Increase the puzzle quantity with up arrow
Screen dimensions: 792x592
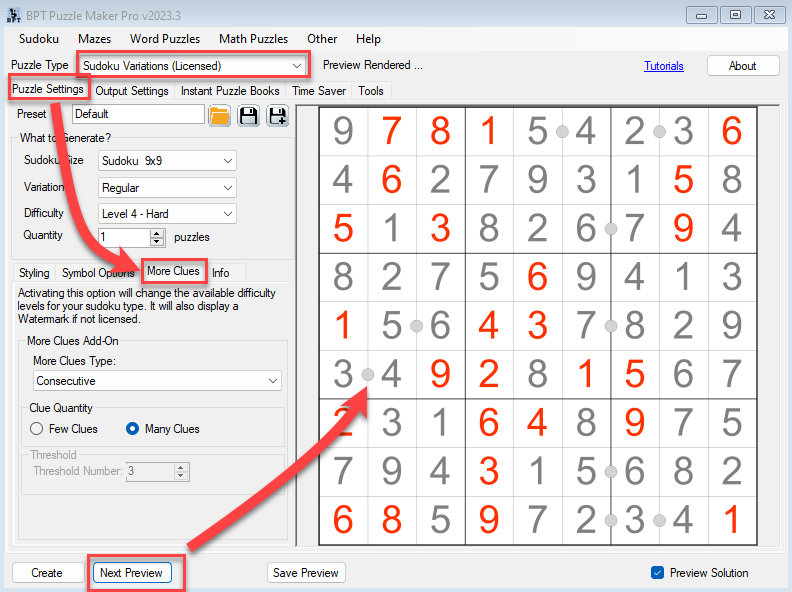click(156, 233)
